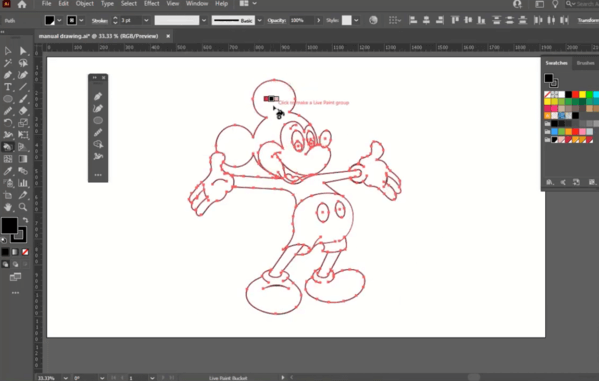The width and height of the screenshot is (599, 381).
Task: Open the stroke color dropdown in control bar
Action: pyautogui.click(x=81, y=21)
